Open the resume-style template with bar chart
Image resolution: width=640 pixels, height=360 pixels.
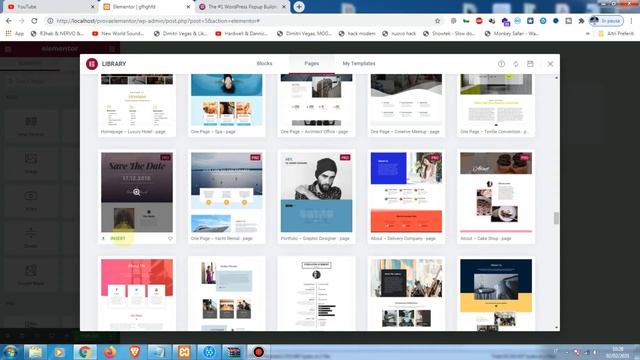pyautogui.click(x=316, y=294)
